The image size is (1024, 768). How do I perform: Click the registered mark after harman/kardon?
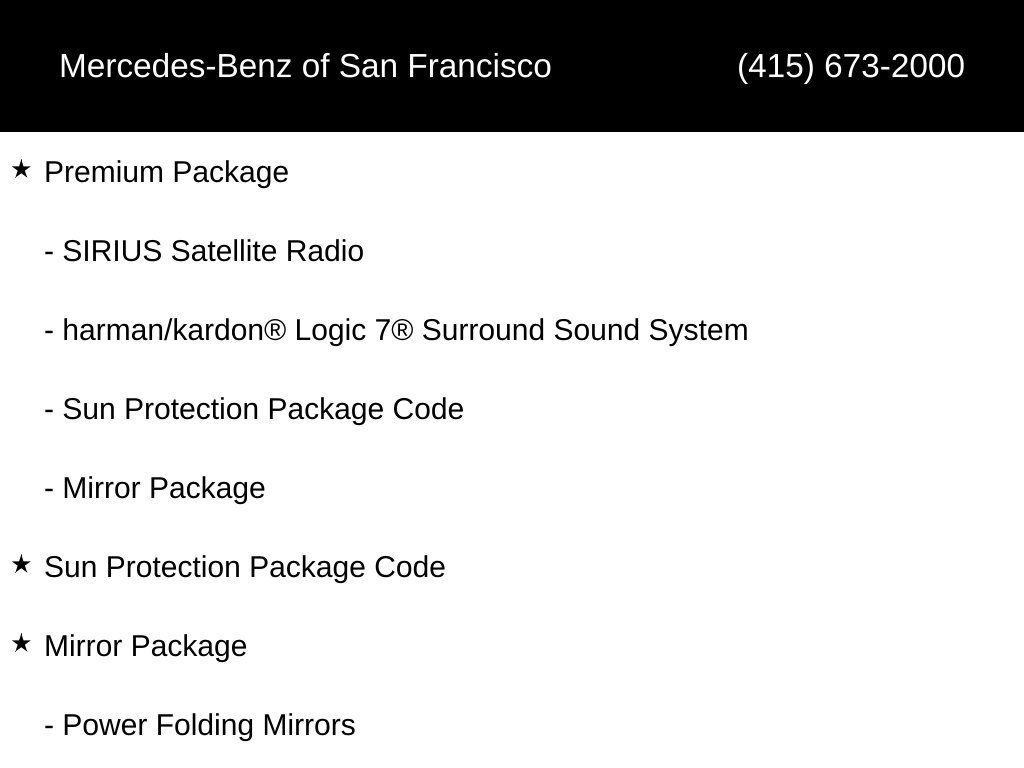pos(275,329)
